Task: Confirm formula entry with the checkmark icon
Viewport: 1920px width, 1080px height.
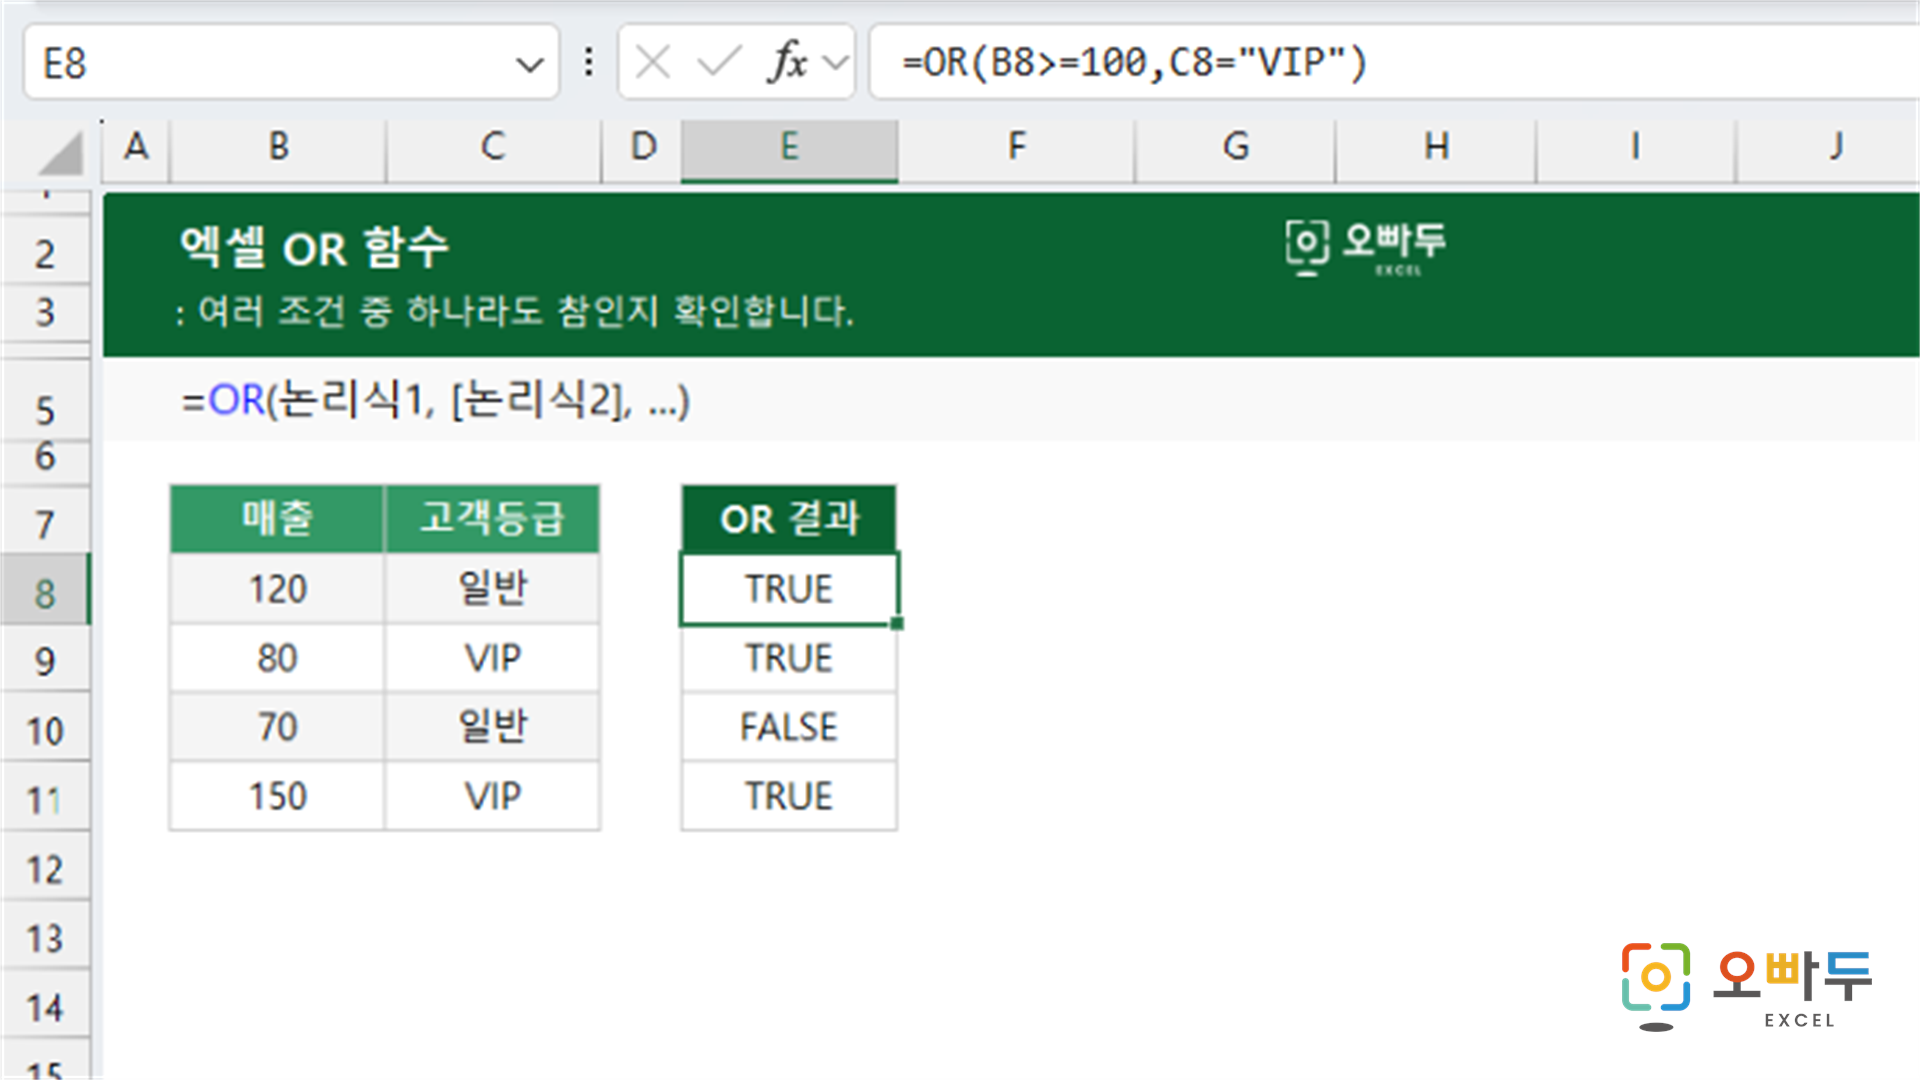Action: 719,63
